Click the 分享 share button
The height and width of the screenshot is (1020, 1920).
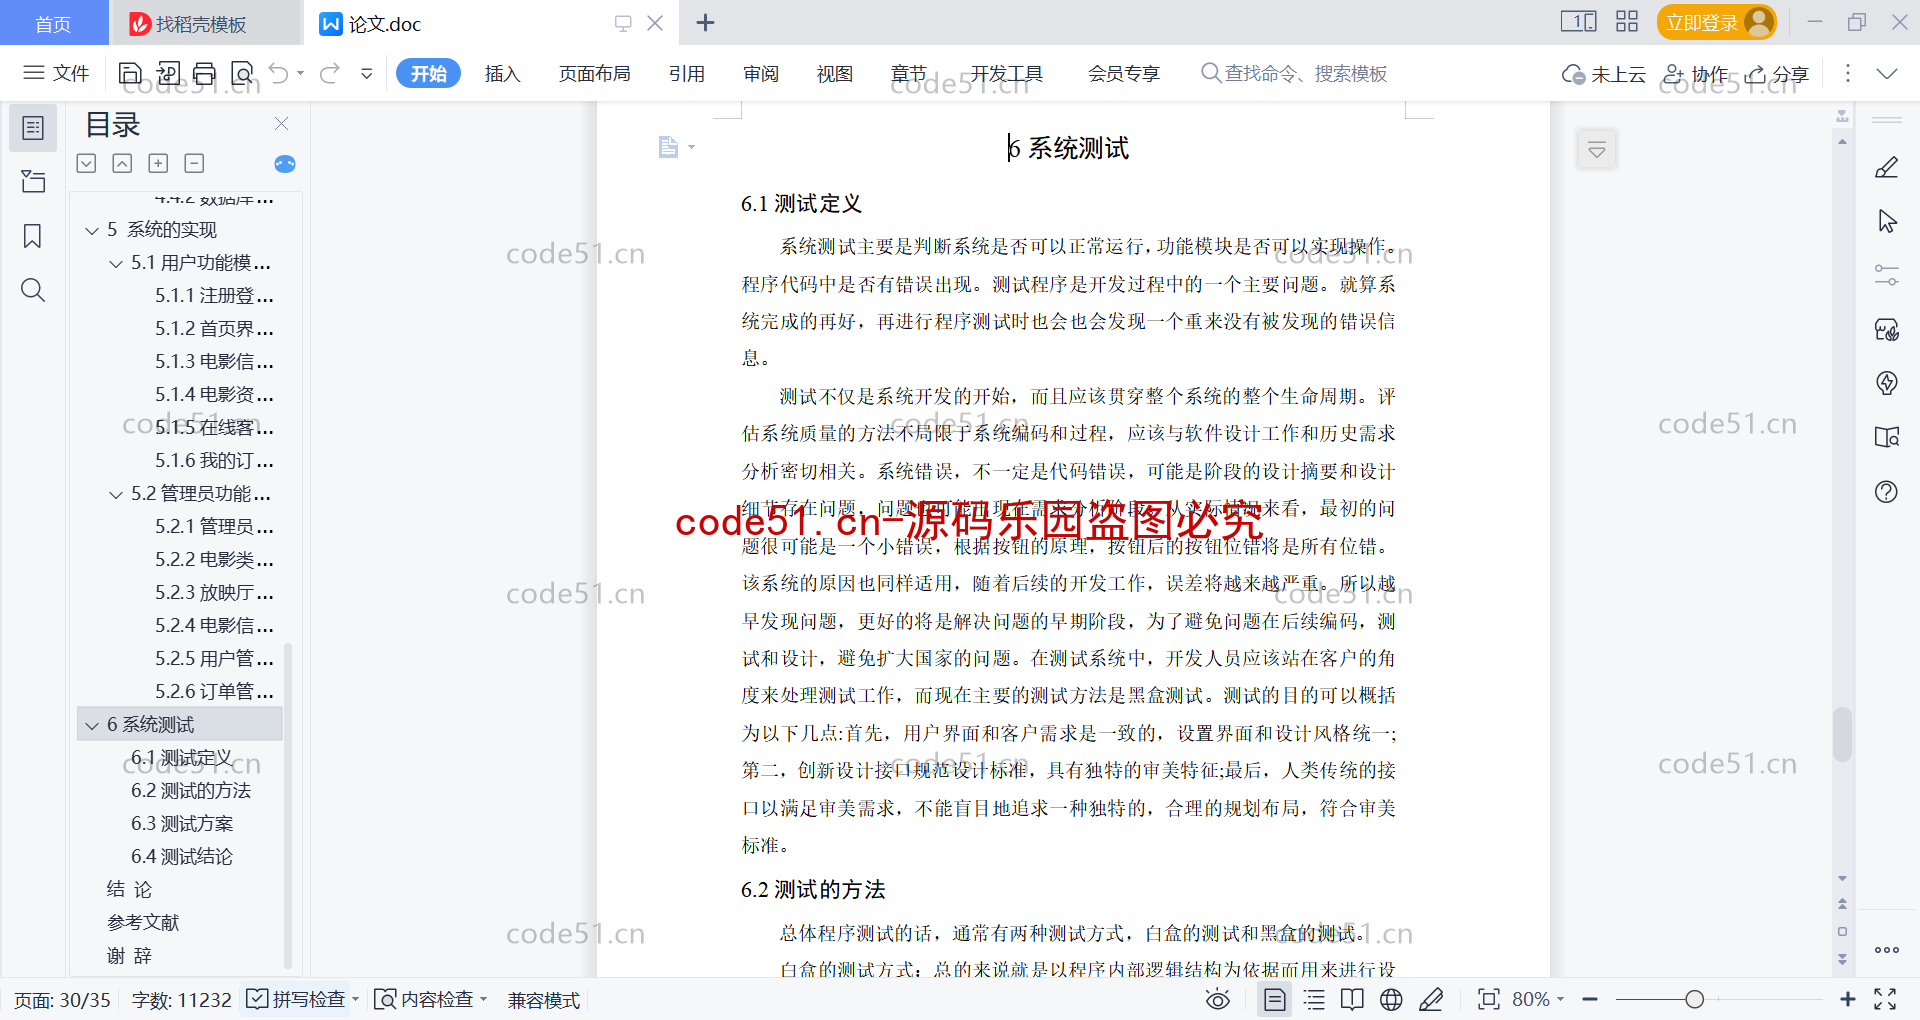click(1777, 73)
